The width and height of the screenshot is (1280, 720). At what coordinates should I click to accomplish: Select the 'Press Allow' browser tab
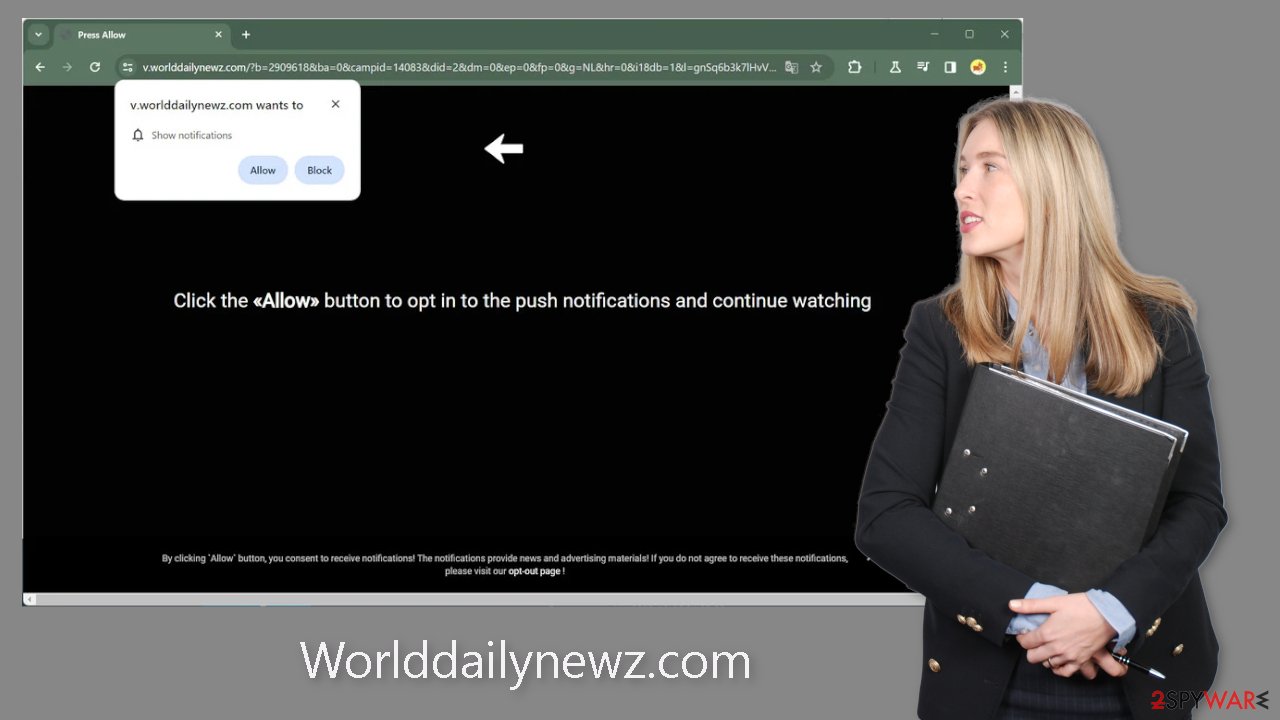pos(140,35)
